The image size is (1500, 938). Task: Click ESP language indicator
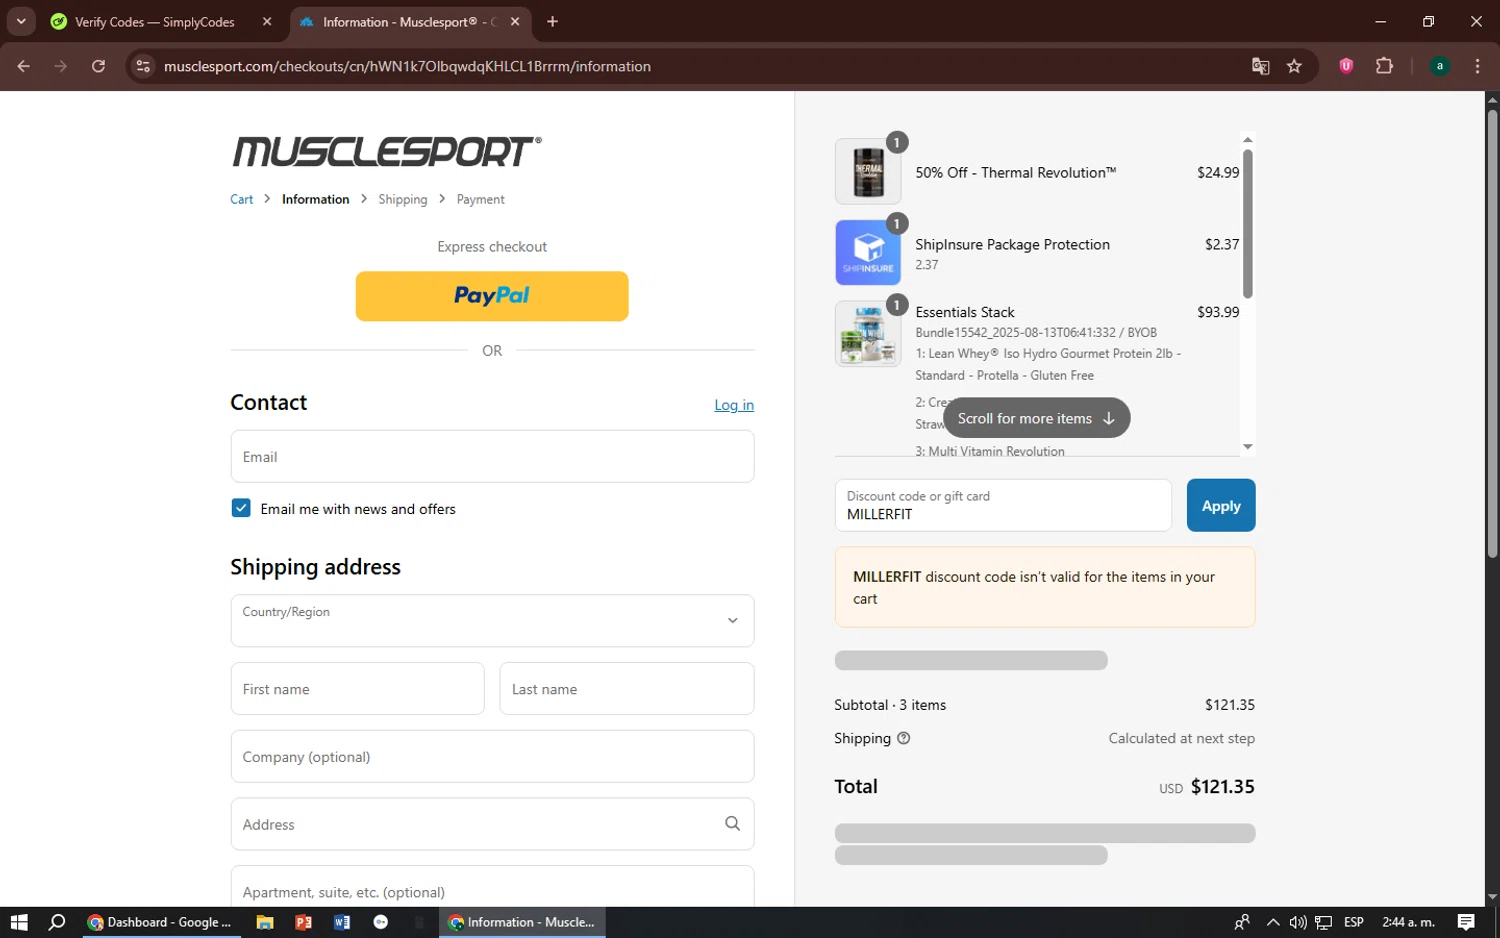coord(1354,922)
